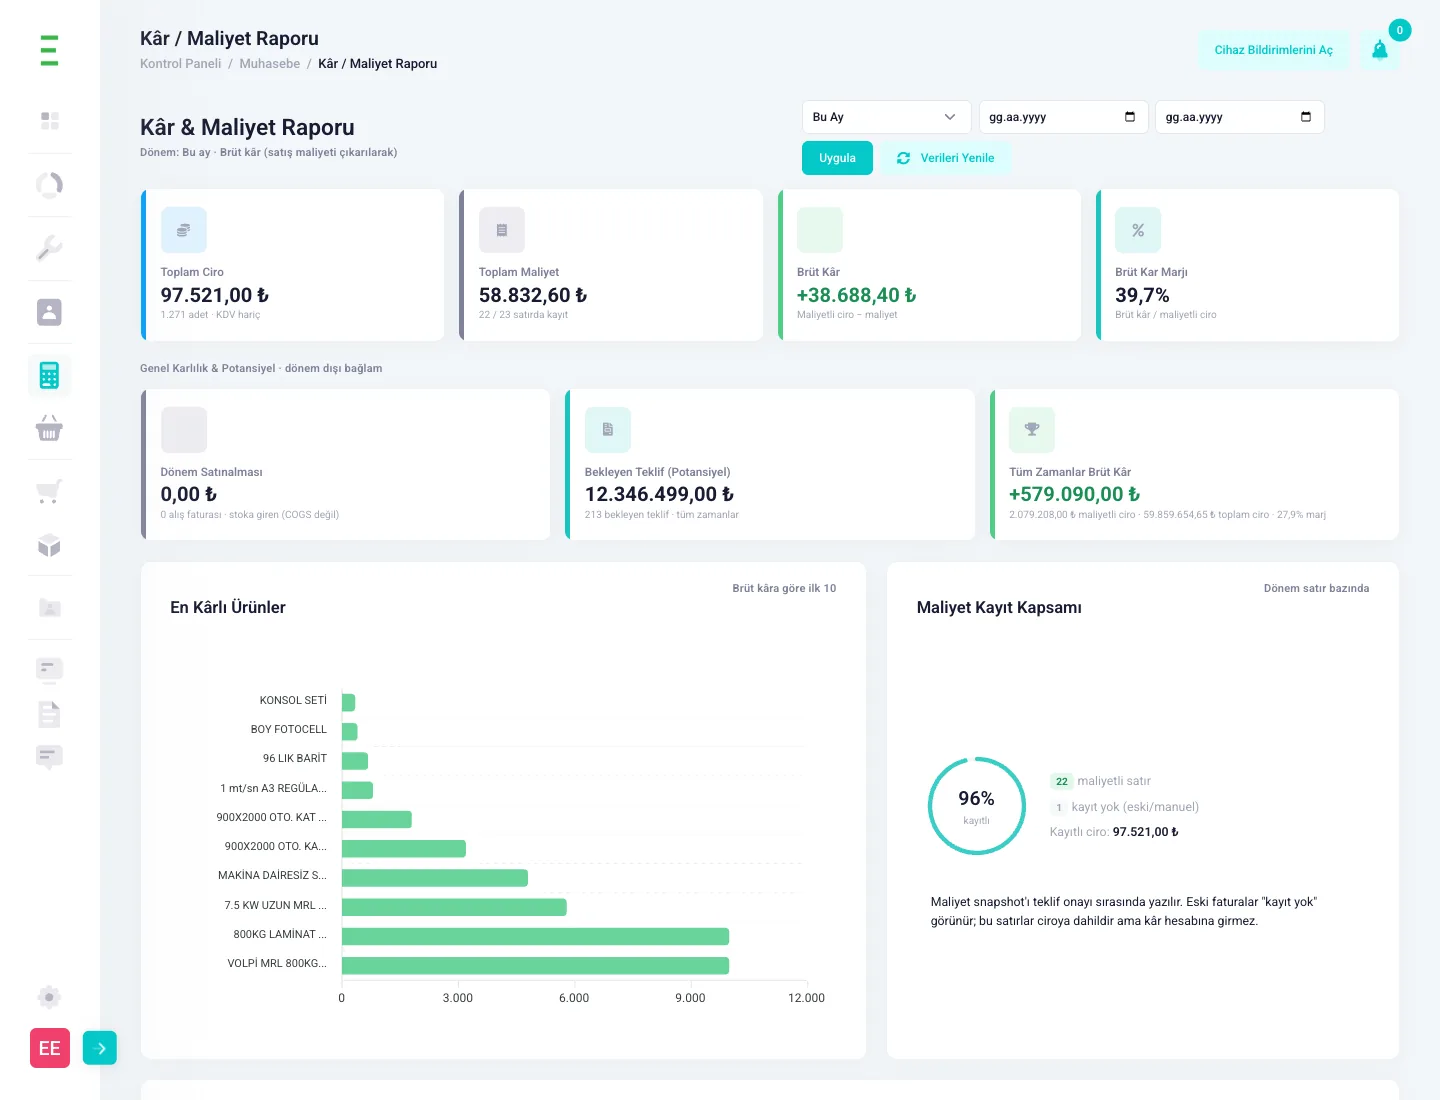
Task: Open the settings gear icon in sidebar
Action: tap(49, 997)
